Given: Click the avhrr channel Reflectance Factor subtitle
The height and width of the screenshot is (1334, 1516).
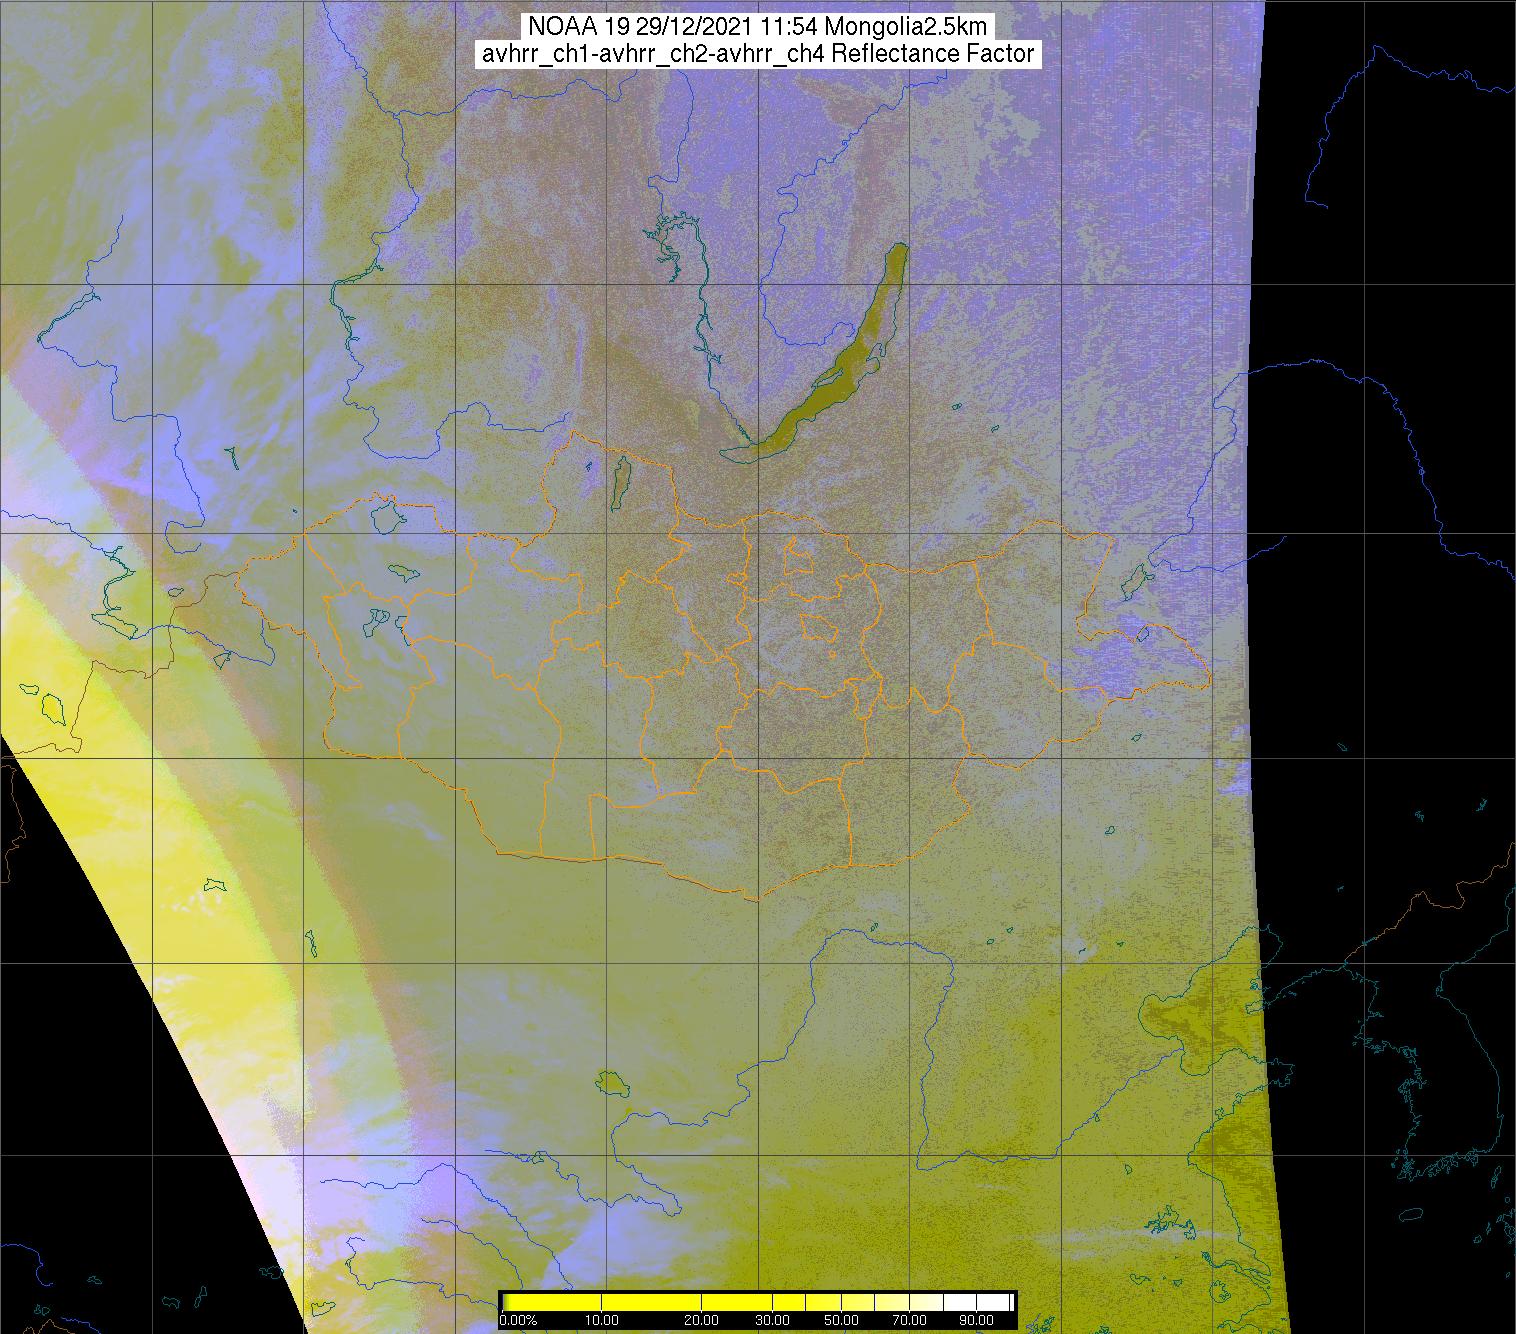Looking at the screenshot, I should pyautogui.click(x=758, y=54).
